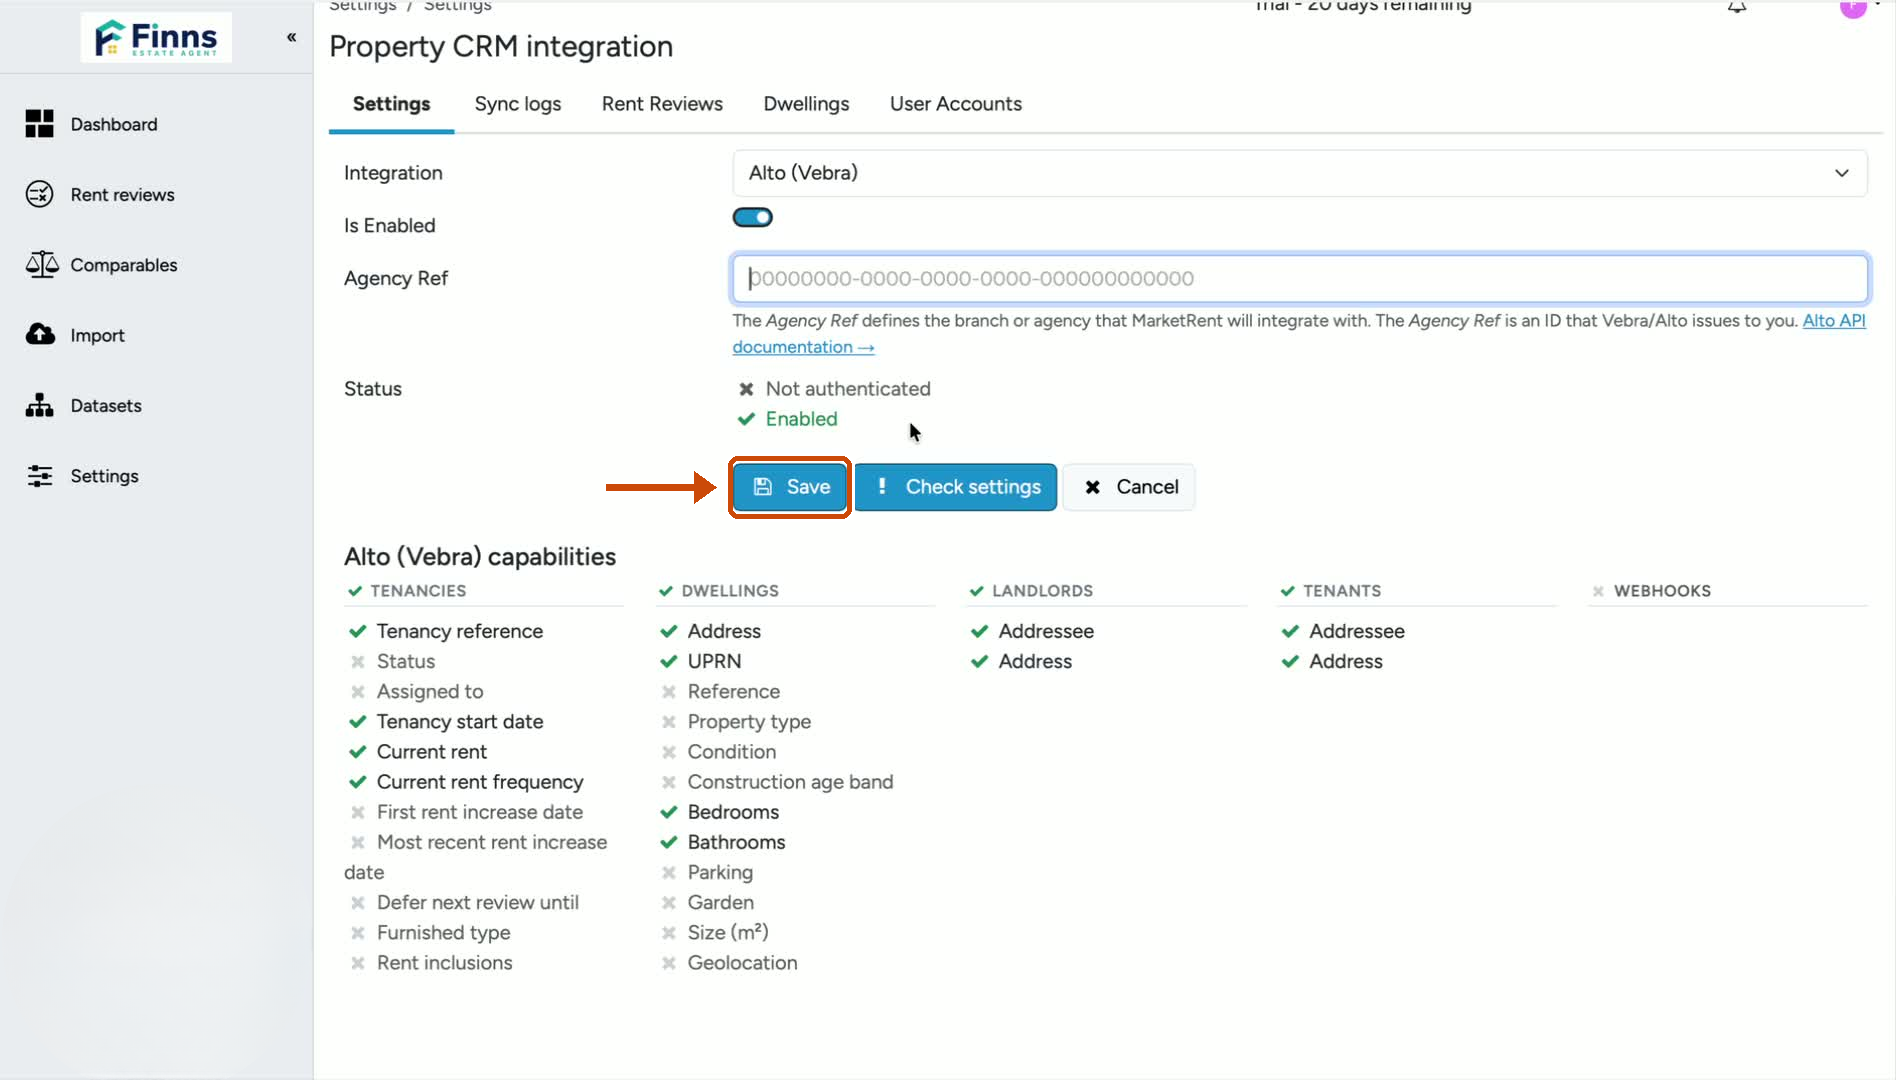Click the Most recent rent increase text
Screen dimensions: 1896x1080
492,842
